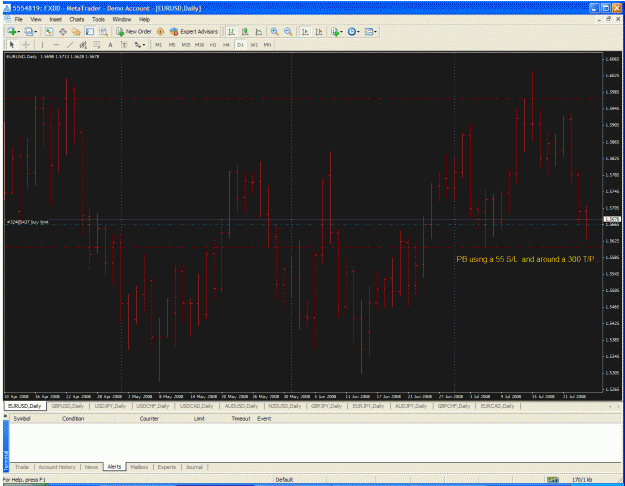Switch timeframe to M15

pos(186,45)
